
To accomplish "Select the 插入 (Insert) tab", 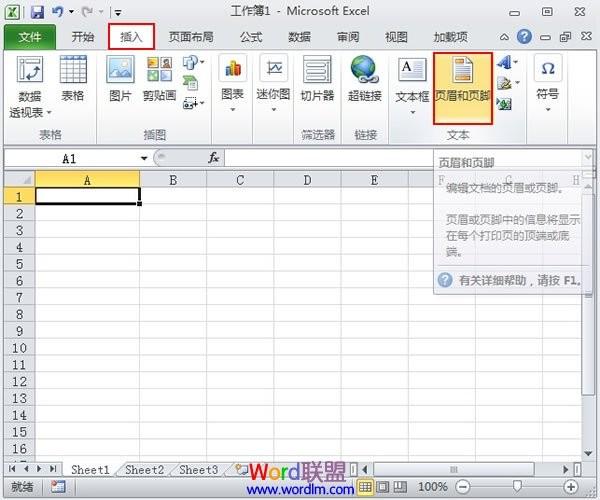I will coord(131,37).
